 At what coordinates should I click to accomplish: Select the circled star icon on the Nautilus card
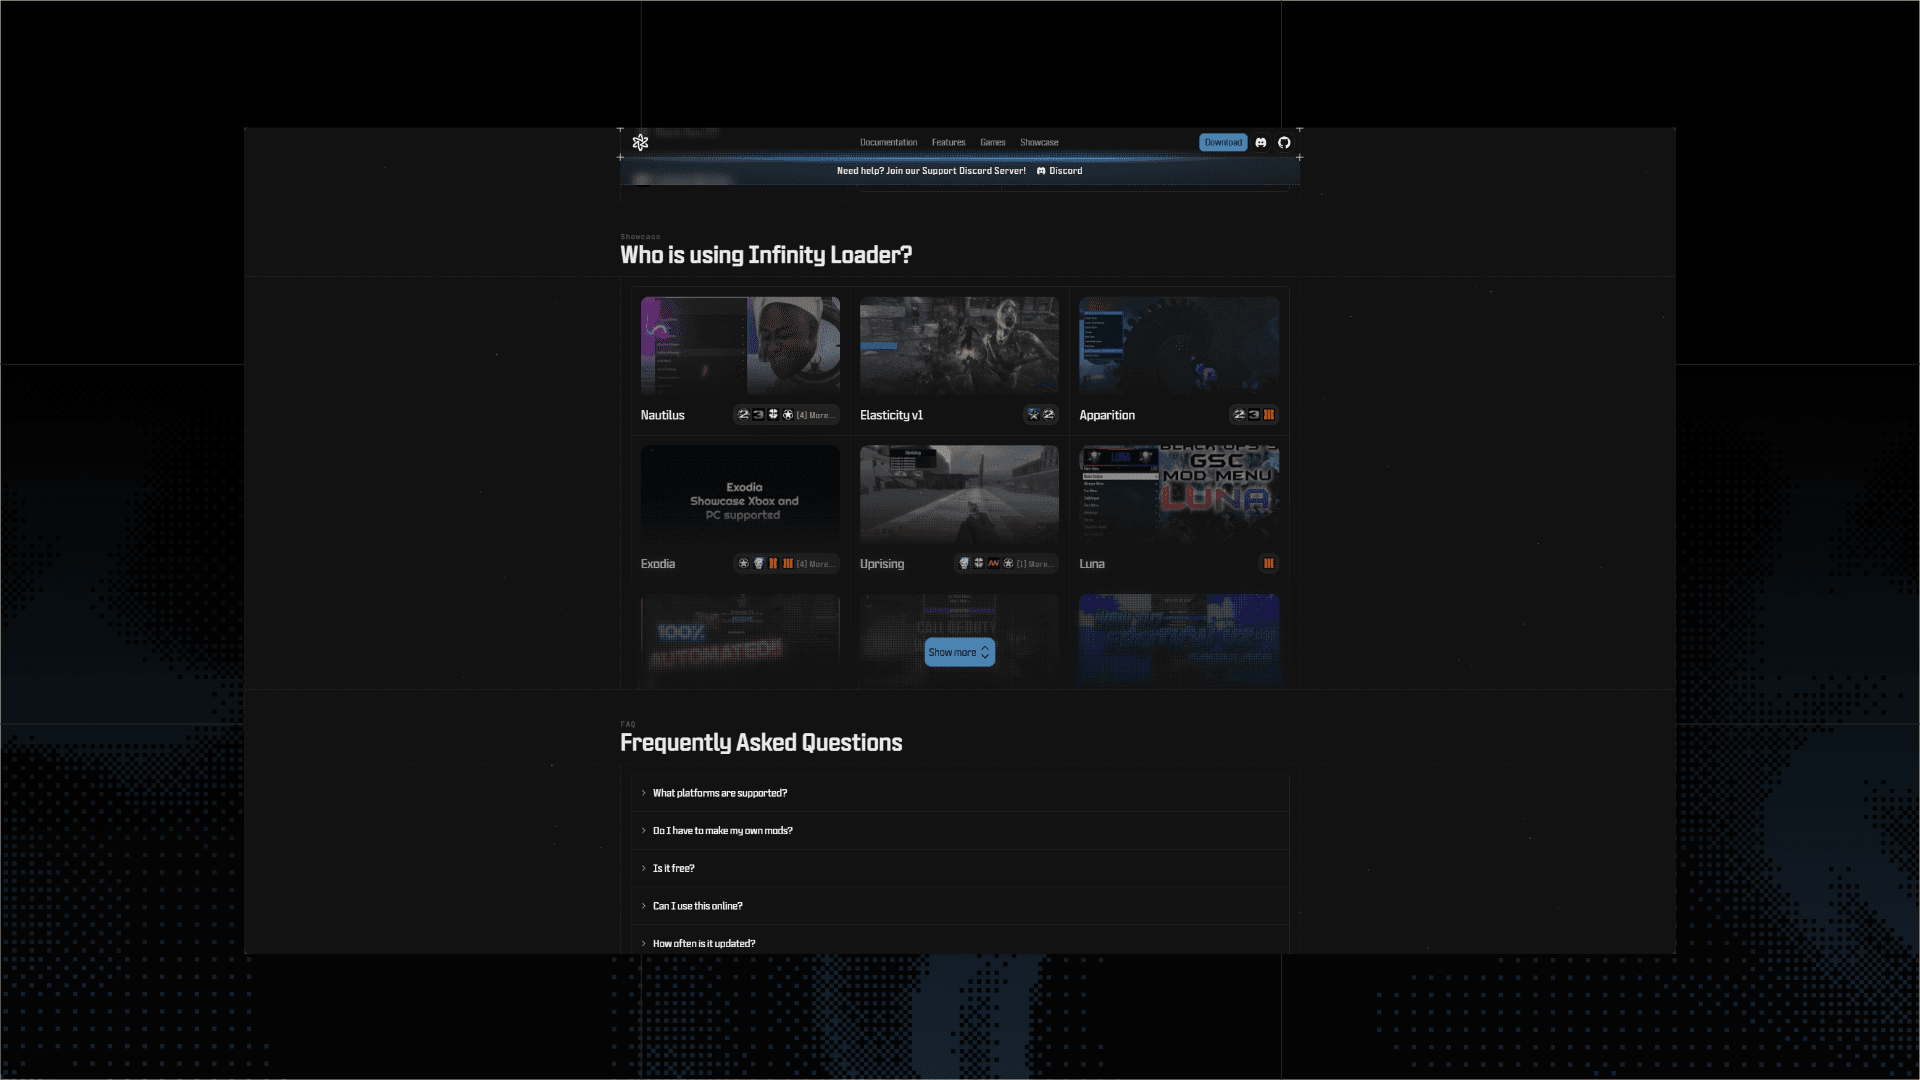[788, 415]
